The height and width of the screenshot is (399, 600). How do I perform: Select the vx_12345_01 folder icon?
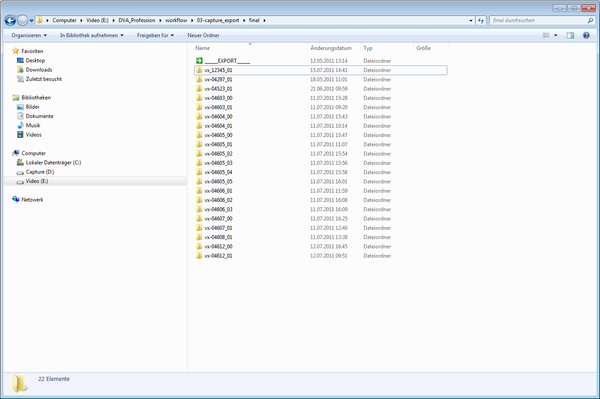[x=199, y=70]
